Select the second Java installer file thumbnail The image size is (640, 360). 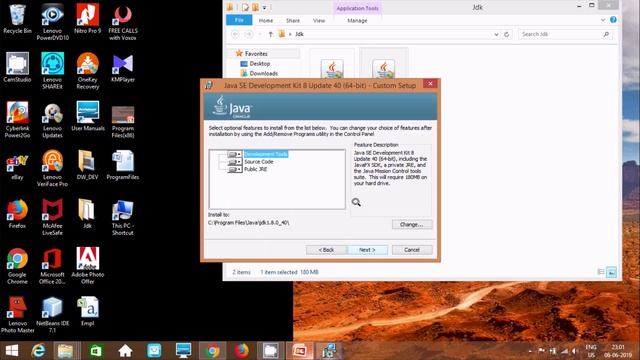383,68
